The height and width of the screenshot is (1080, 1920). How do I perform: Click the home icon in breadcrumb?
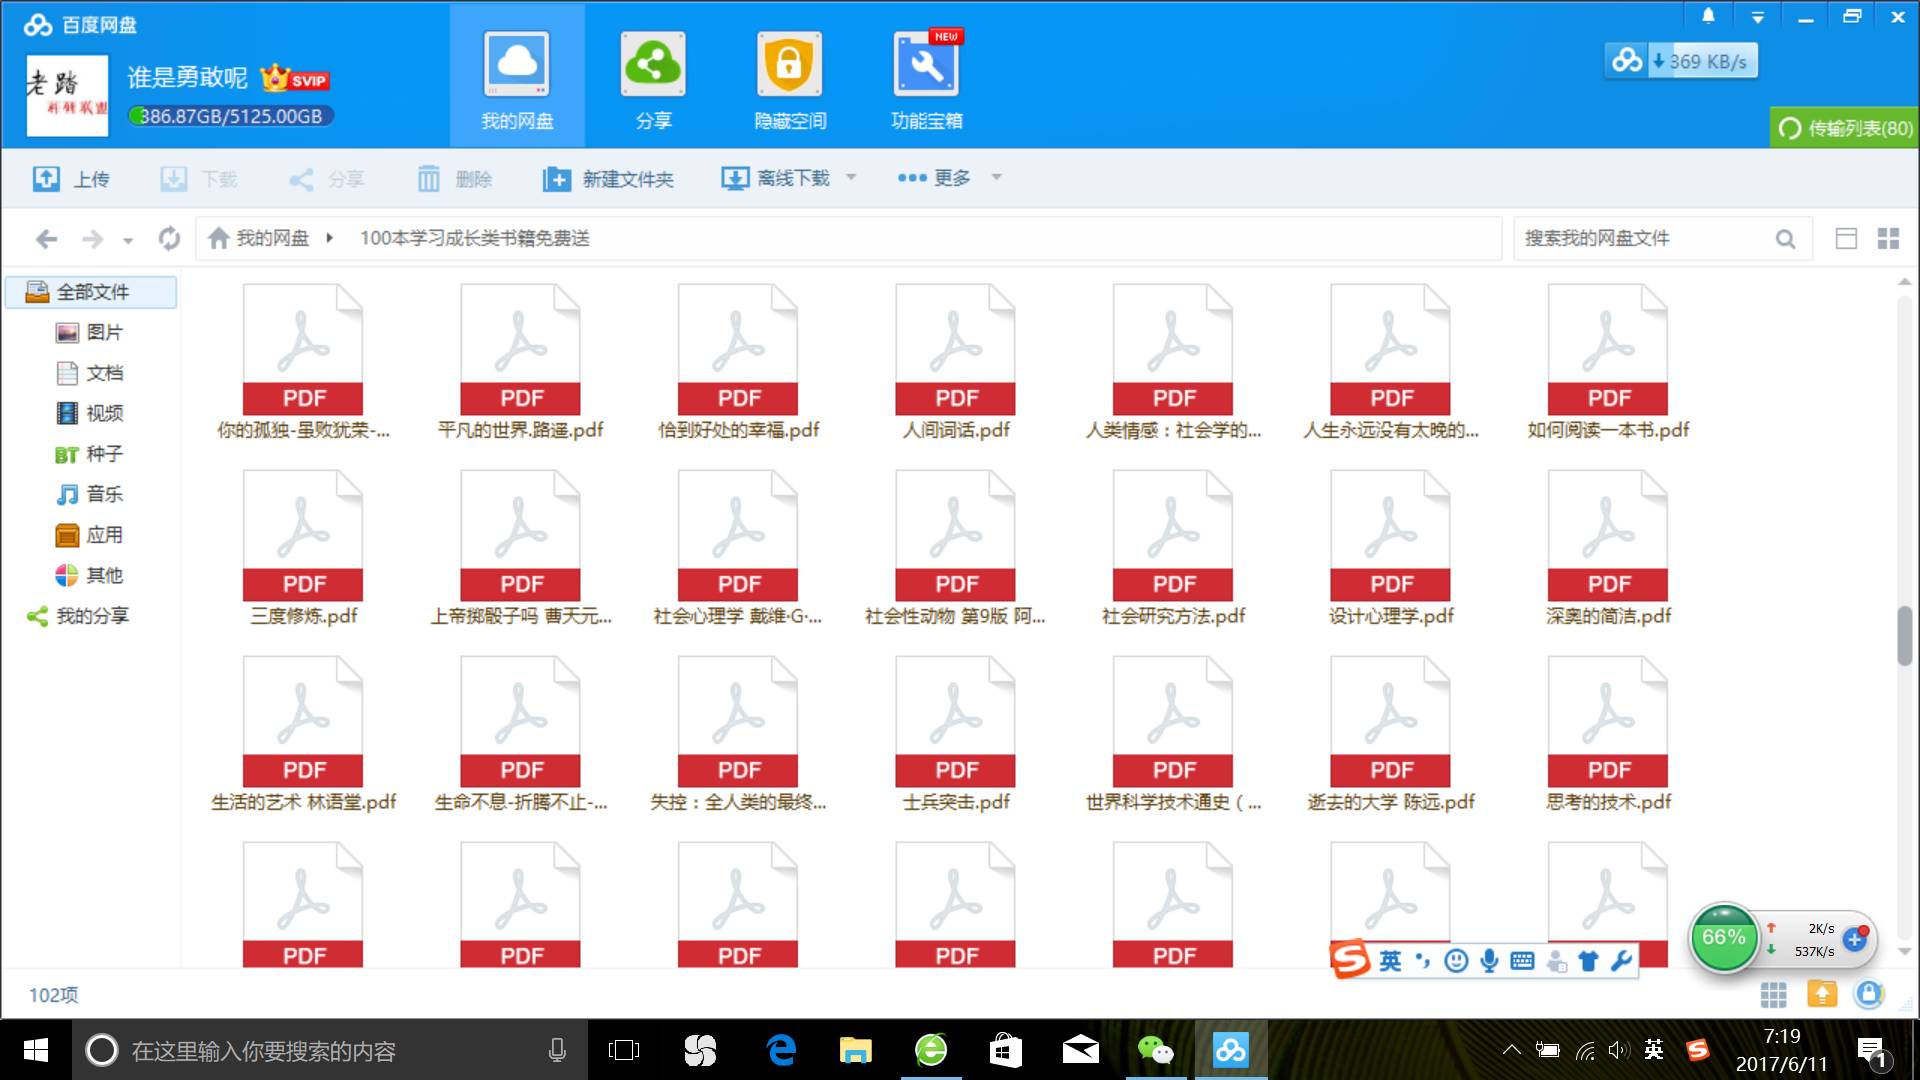tap(219, 238)
